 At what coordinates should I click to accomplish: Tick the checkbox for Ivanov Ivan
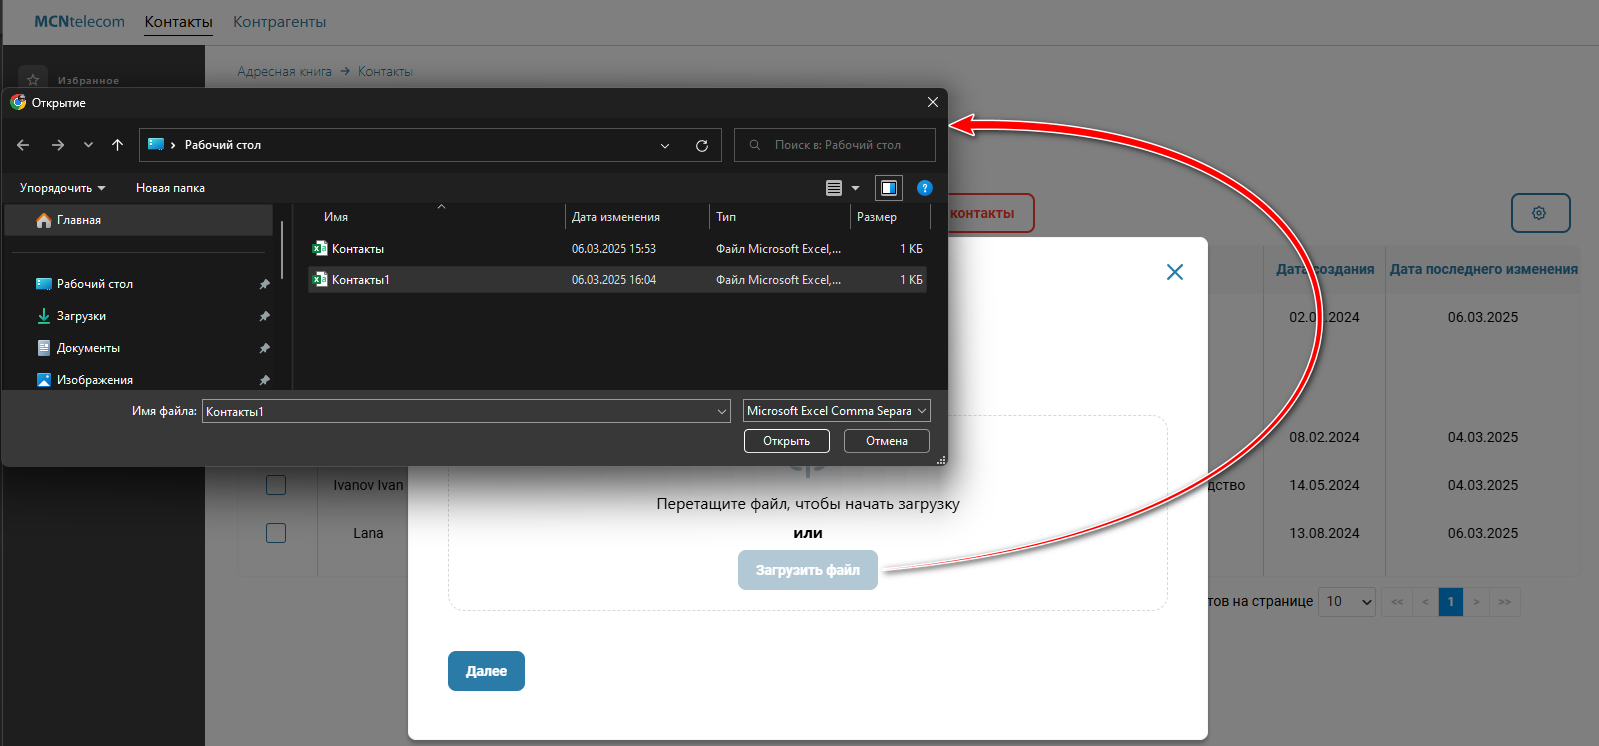(x=276, y=485)
